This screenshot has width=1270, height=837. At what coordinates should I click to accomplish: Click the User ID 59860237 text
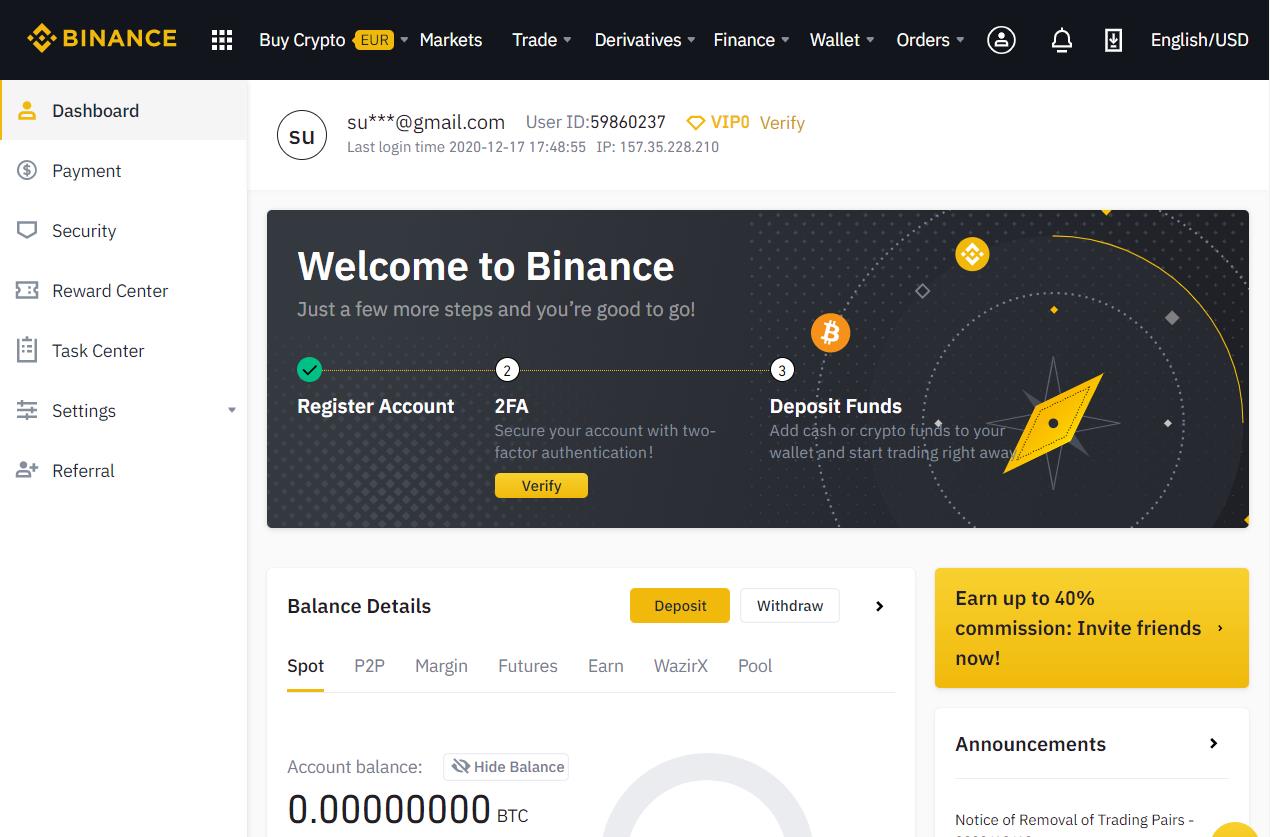[x=596, y=122]
